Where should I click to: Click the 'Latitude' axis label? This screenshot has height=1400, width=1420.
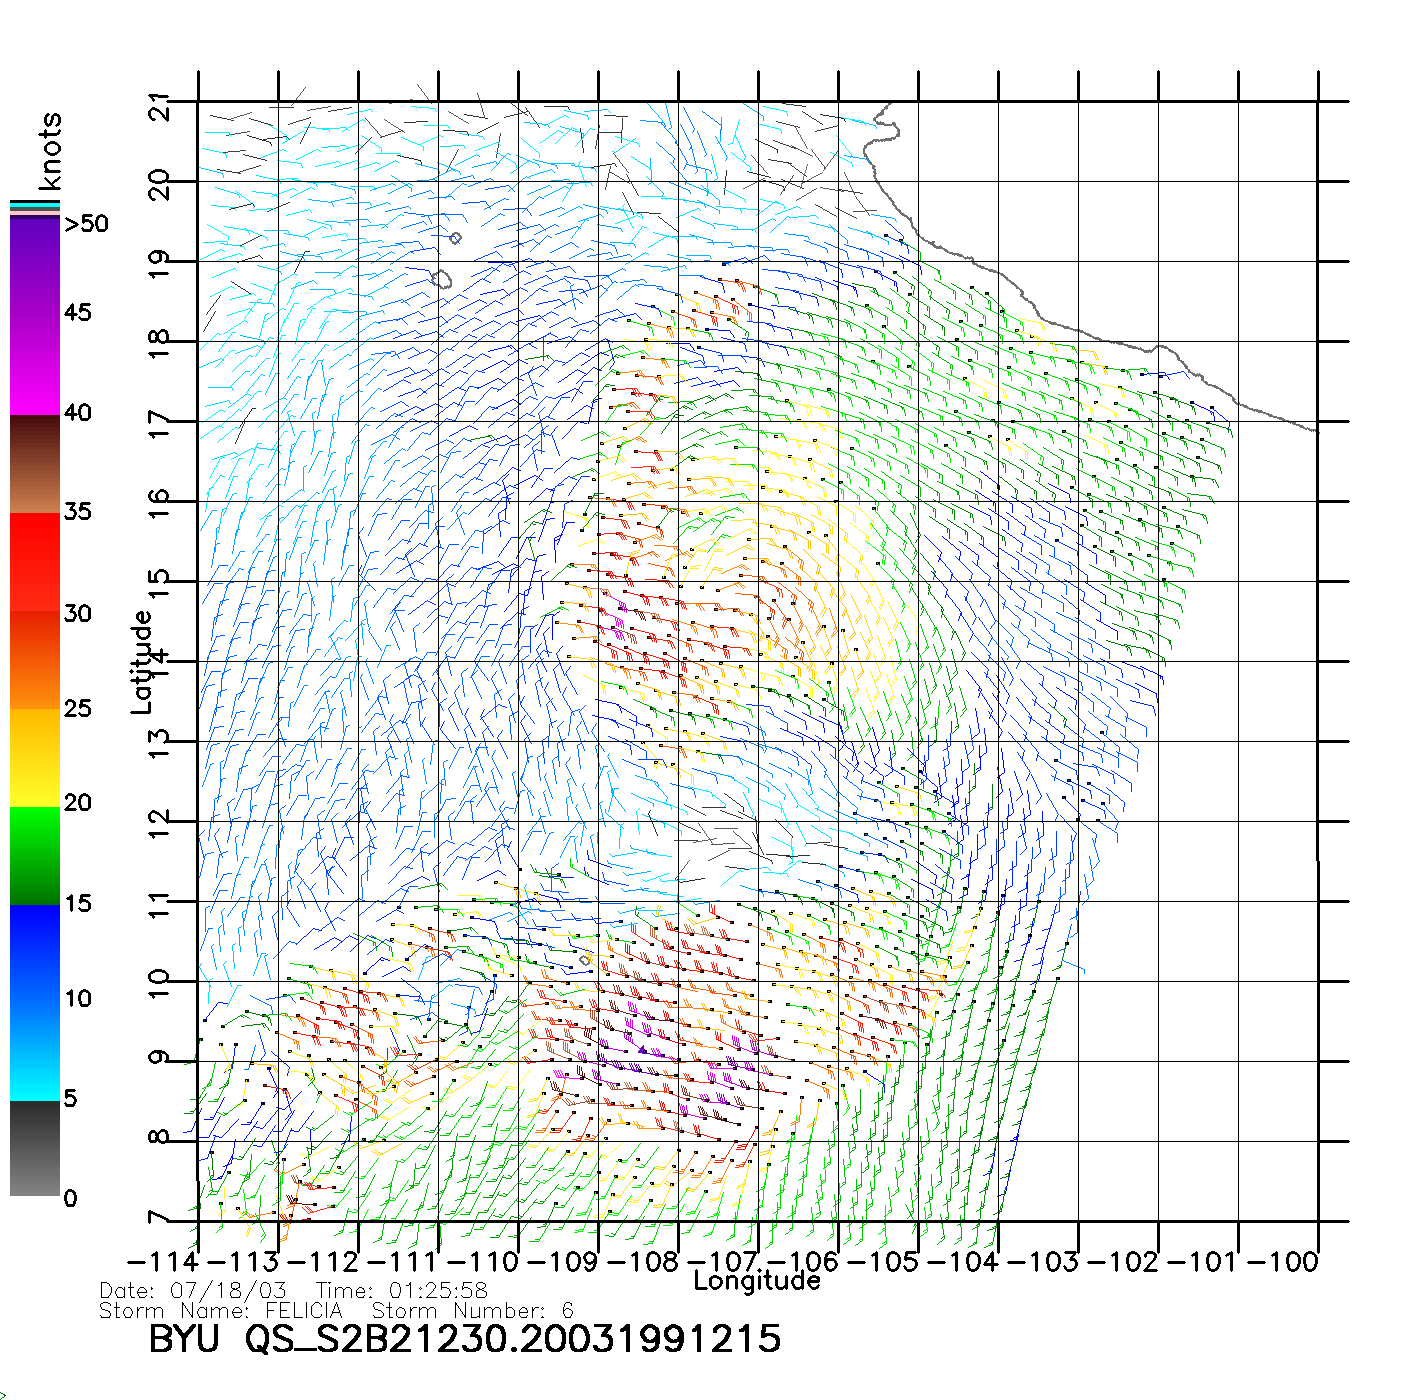point(142,662)
